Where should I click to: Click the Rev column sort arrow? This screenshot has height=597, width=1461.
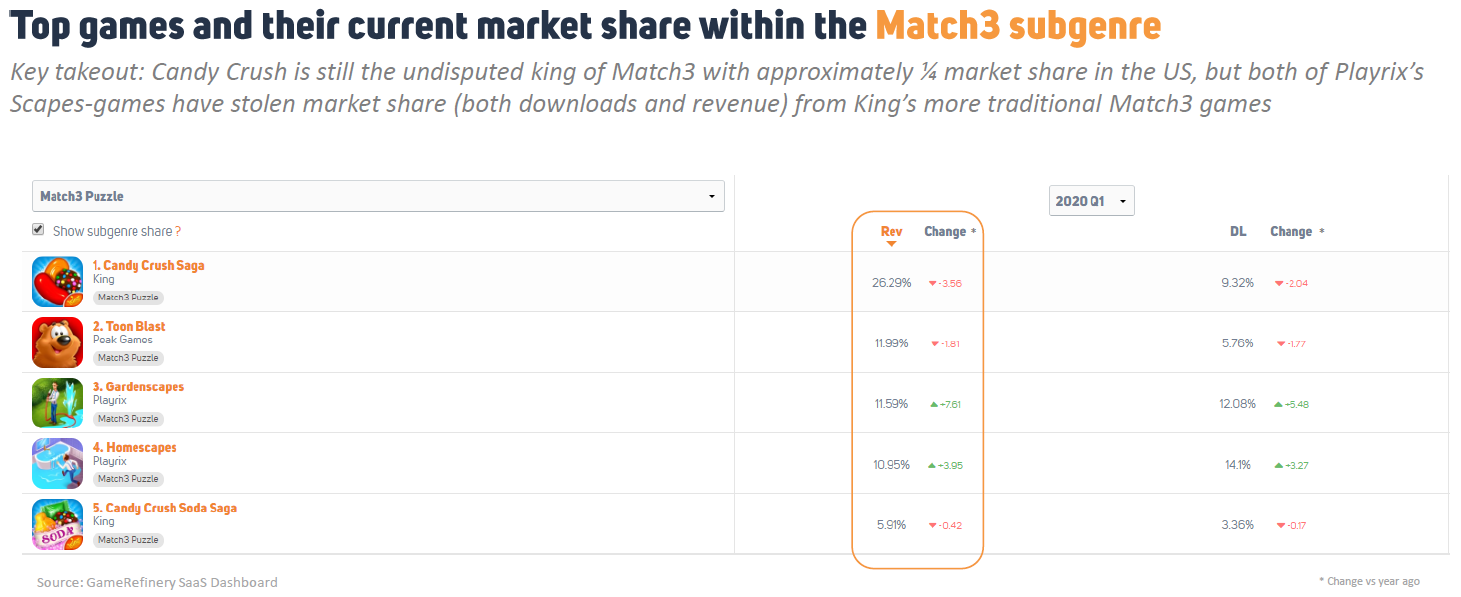tap(891, 244)
